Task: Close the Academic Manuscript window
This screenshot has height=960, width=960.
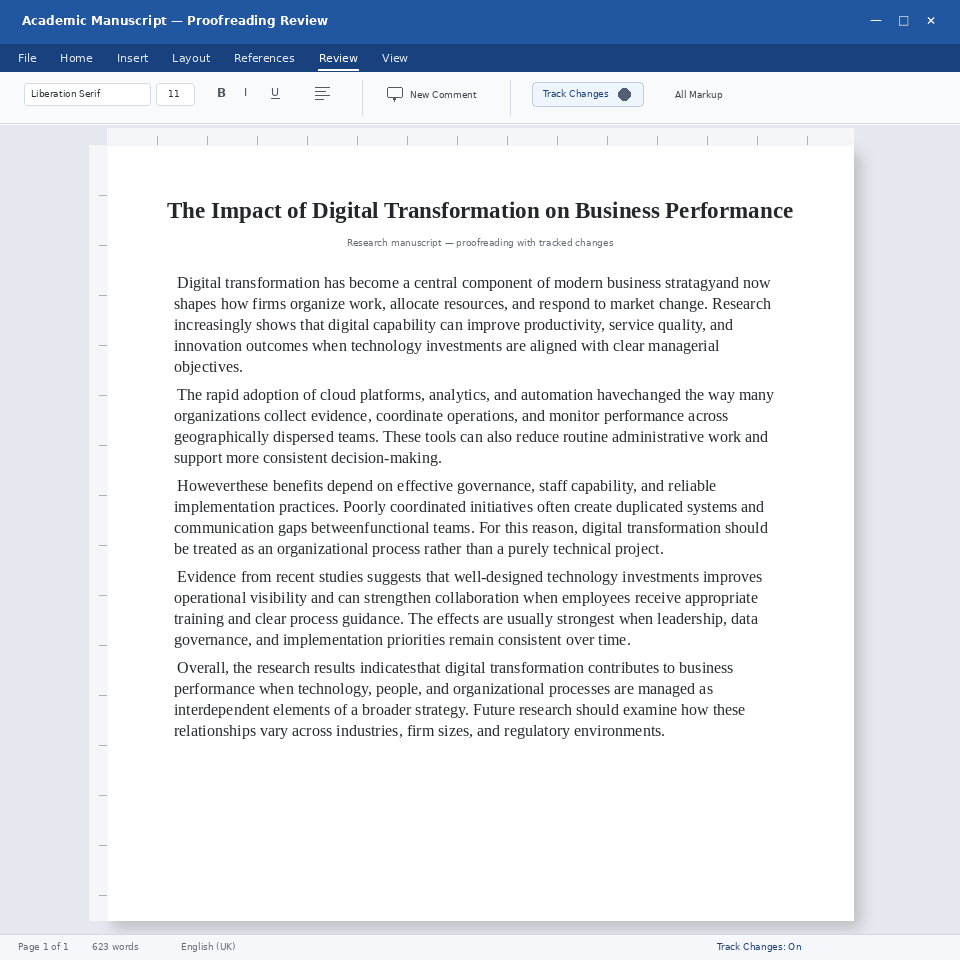Action: (x=931, y=21)
